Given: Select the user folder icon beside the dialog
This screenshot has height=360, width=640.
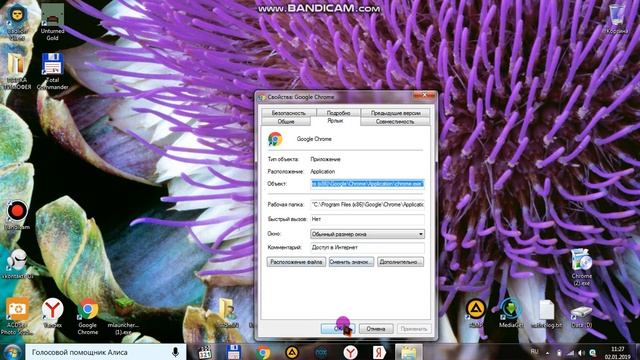Looking at the screenshot, I should coord(228,313).
